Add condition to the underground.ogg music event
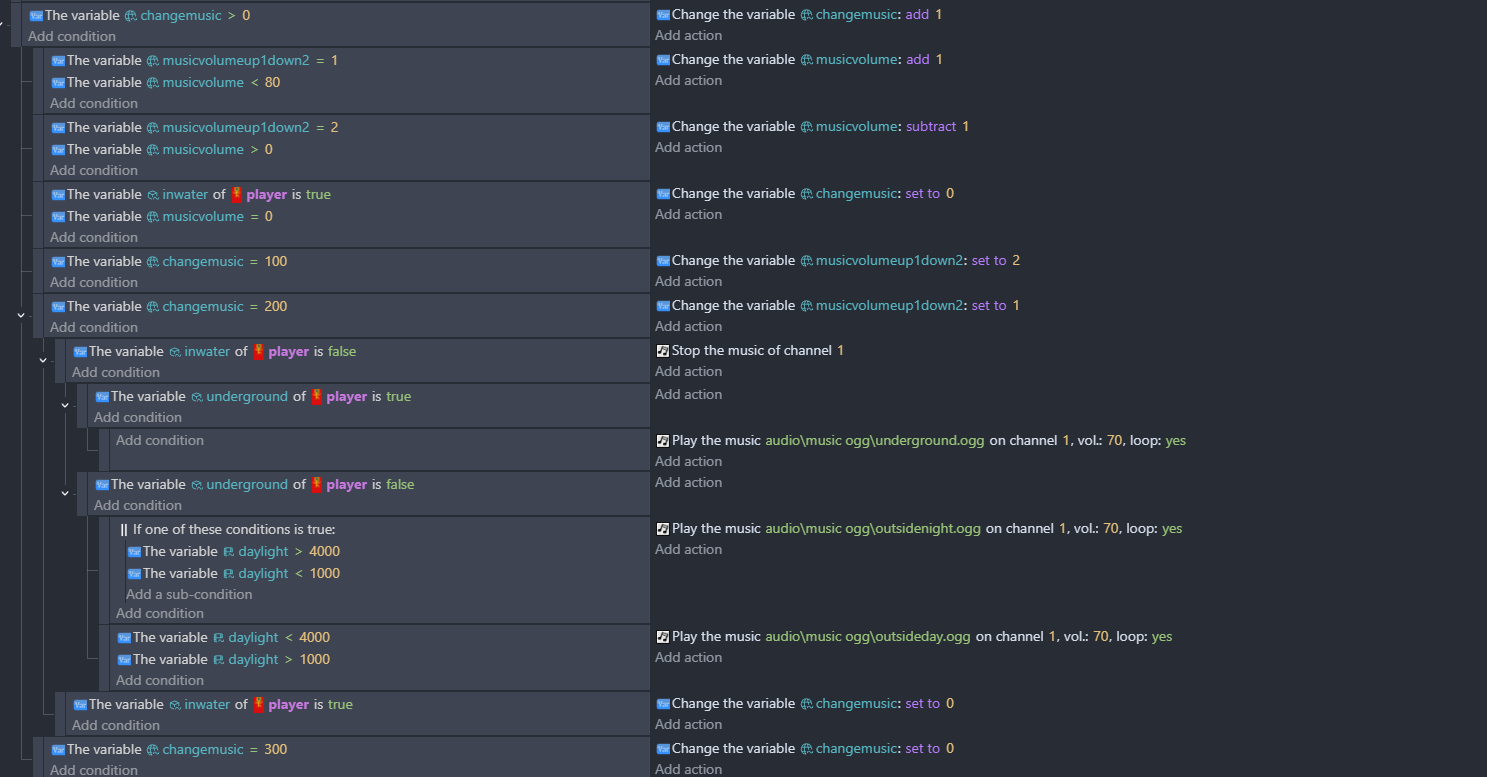Screen dimensions: 1487x777 (160, 440)
